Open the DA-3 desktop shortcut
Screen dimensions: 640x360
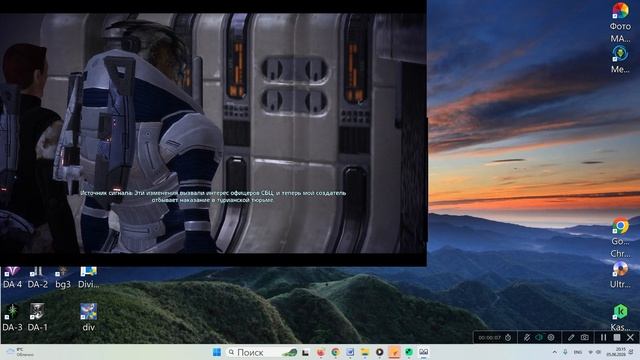[x=12, y=318]
